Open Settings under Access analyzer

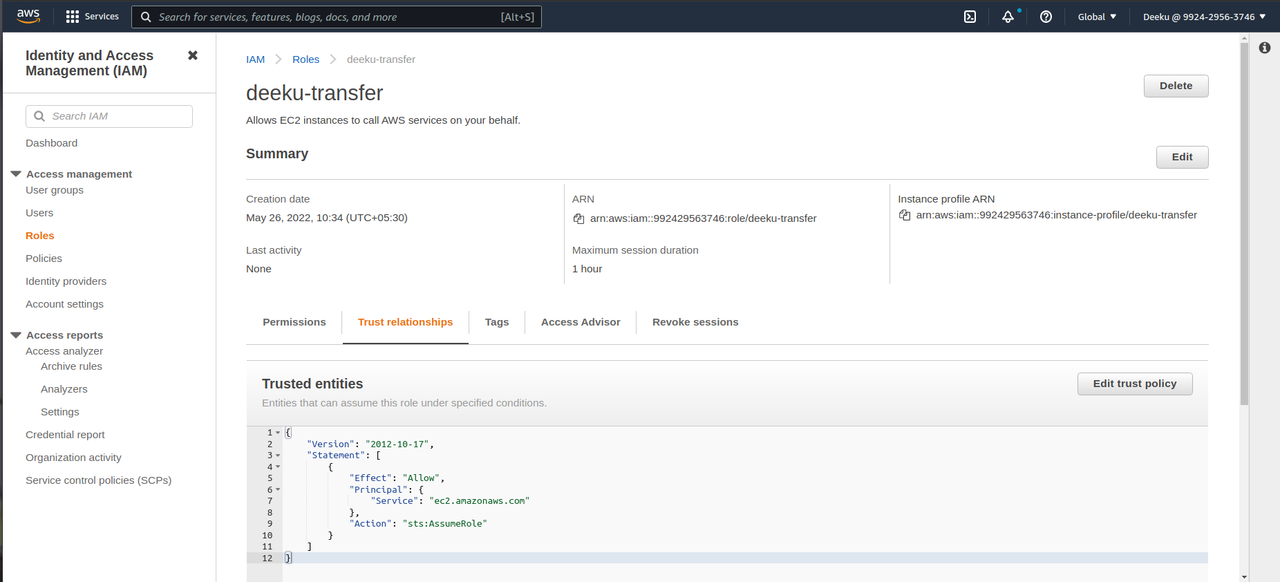pyautogui.click(x=60, y=412)
